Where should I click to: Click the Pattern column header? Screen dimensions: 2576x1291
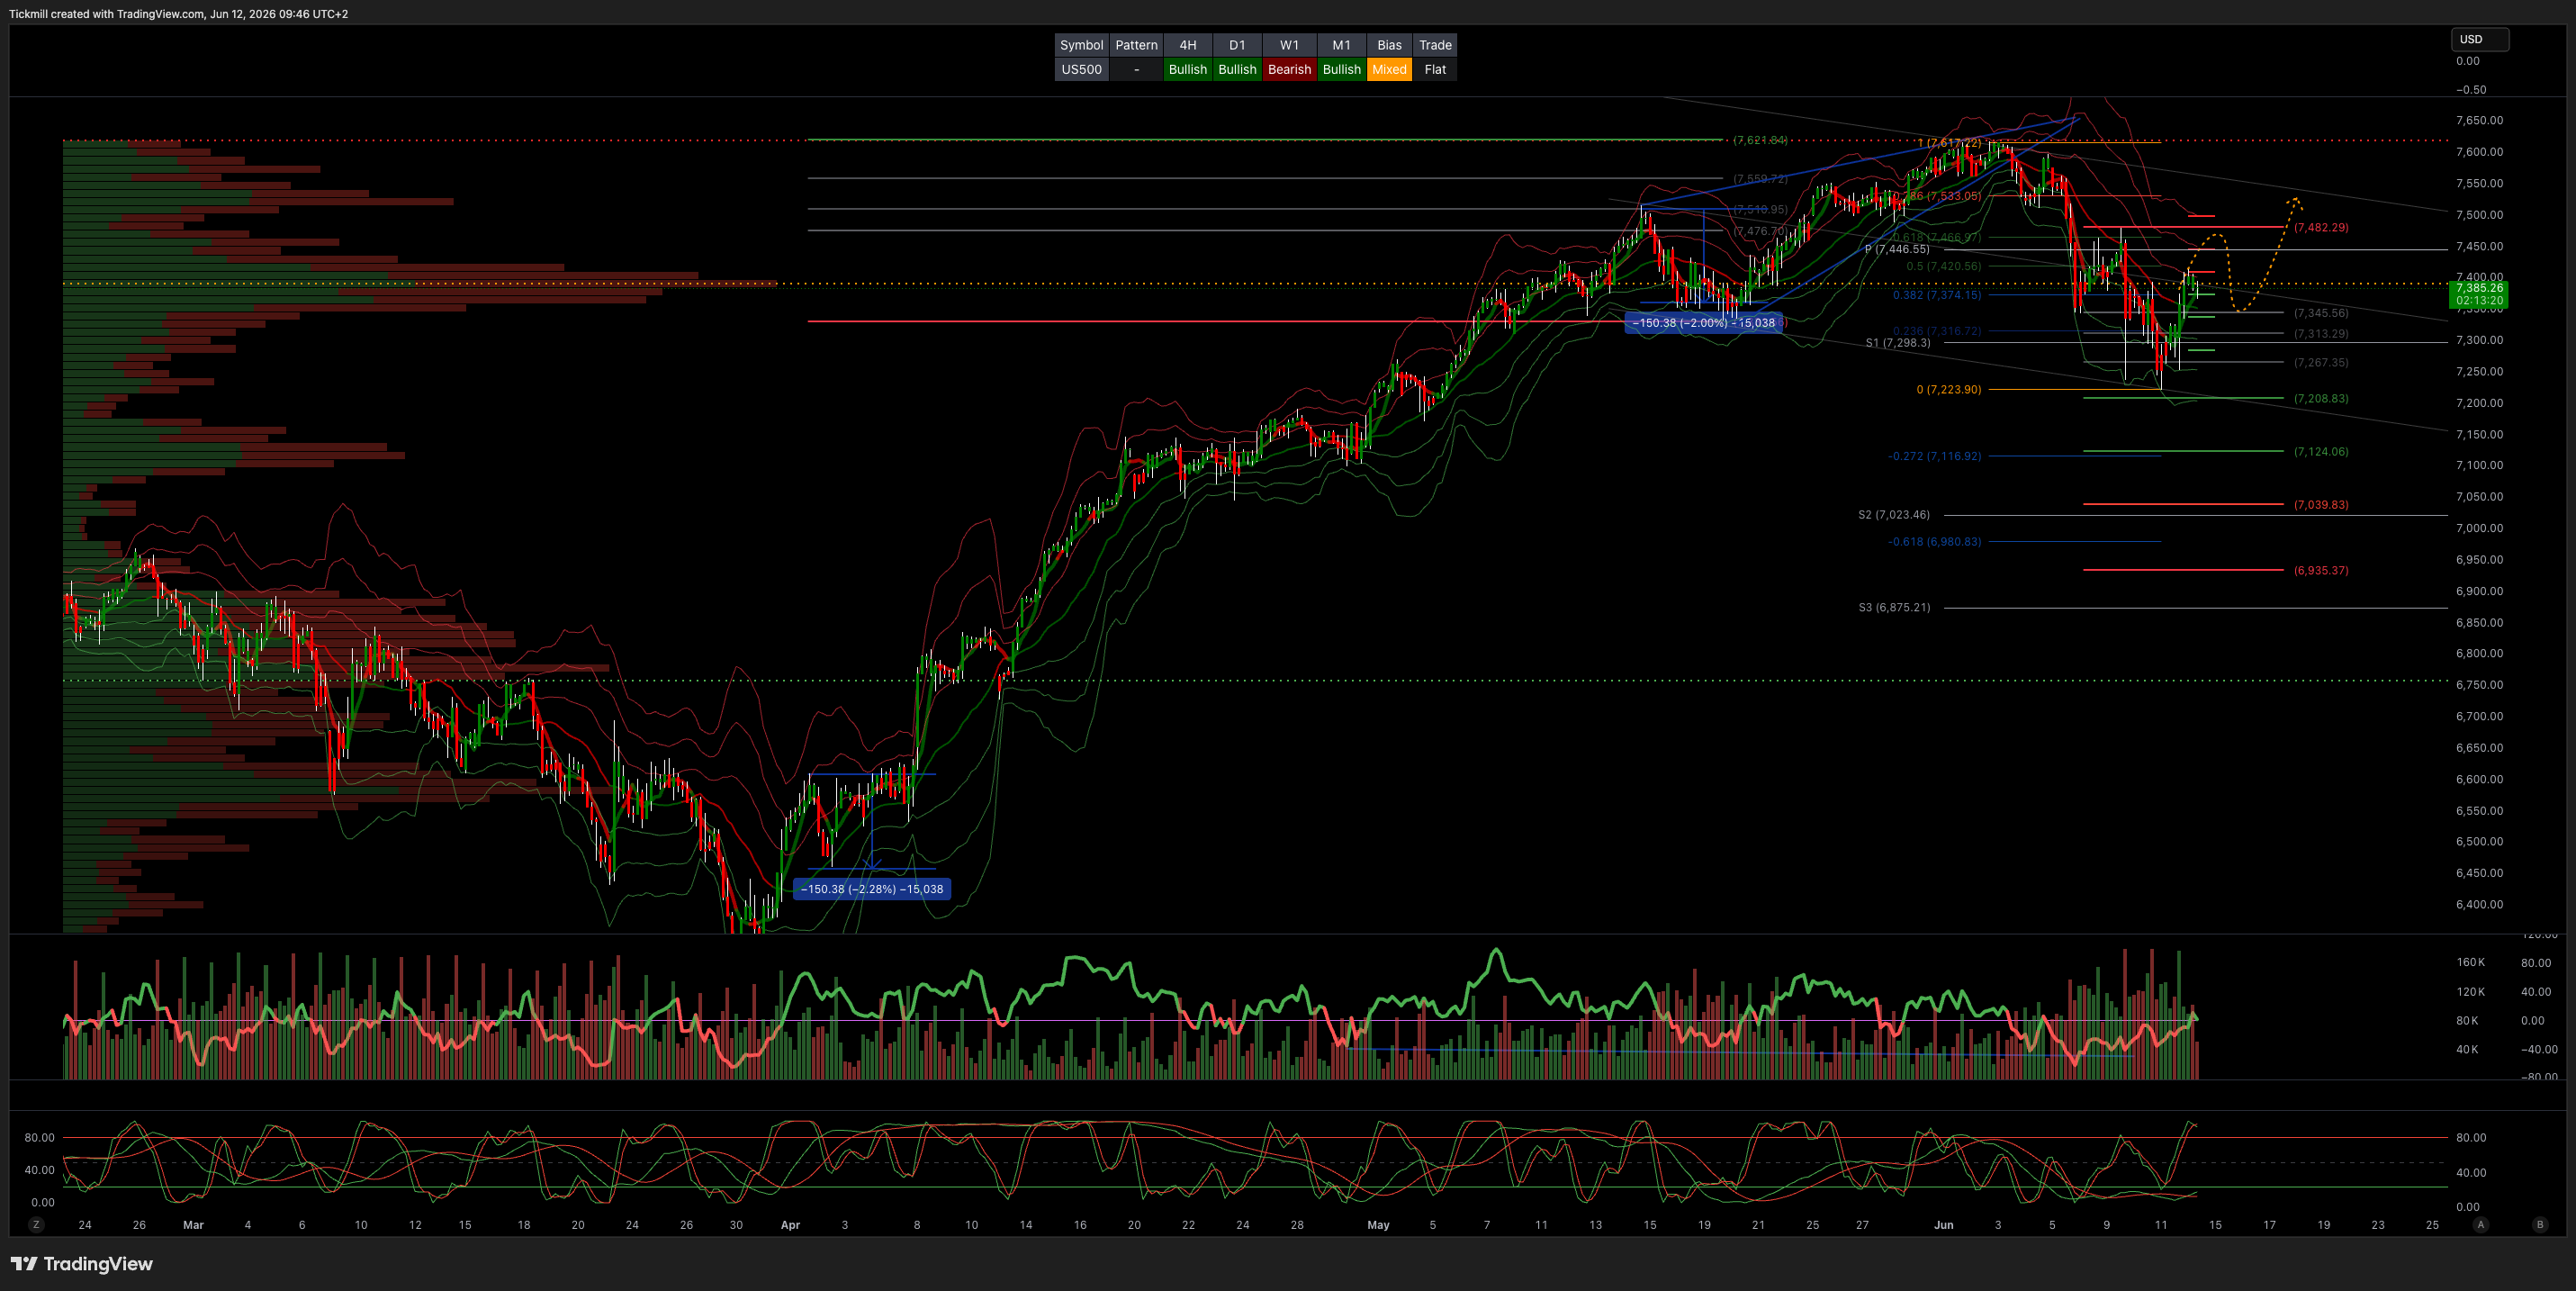tap(1136, 45)
